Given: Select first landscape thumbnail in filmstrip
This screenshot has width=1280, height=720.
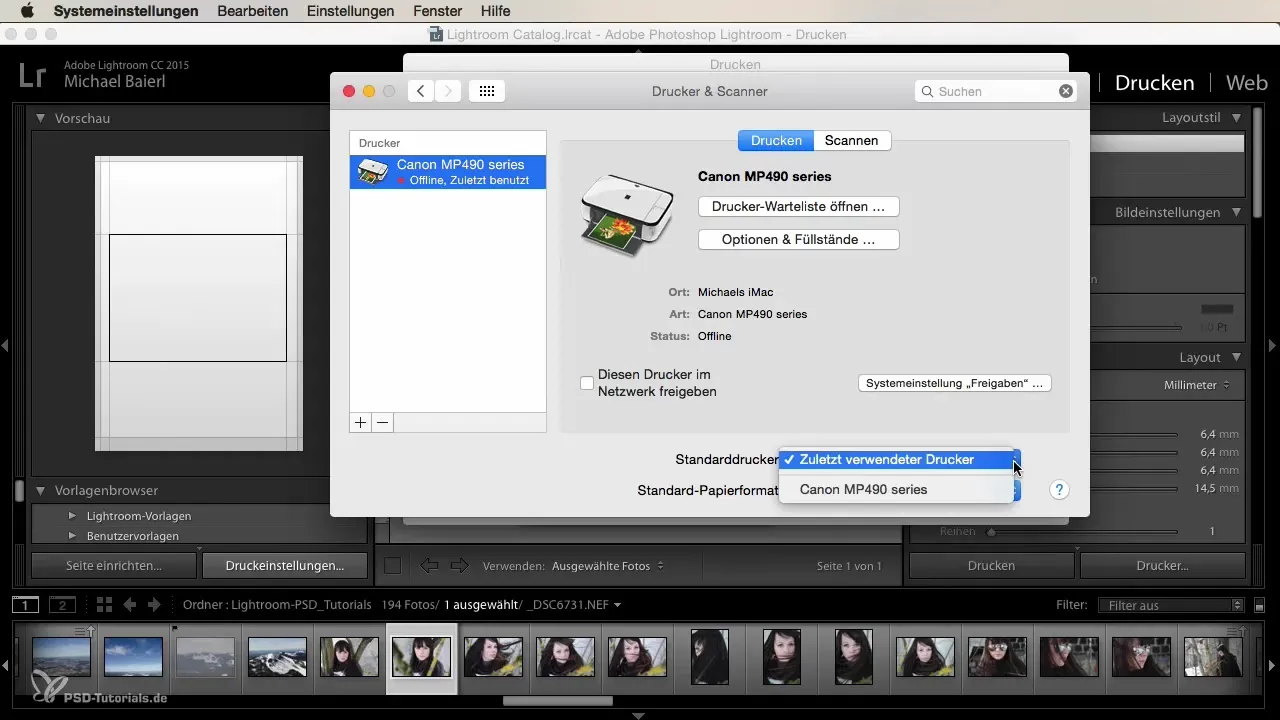Looking at the screenshot, I should click(61, 658).
